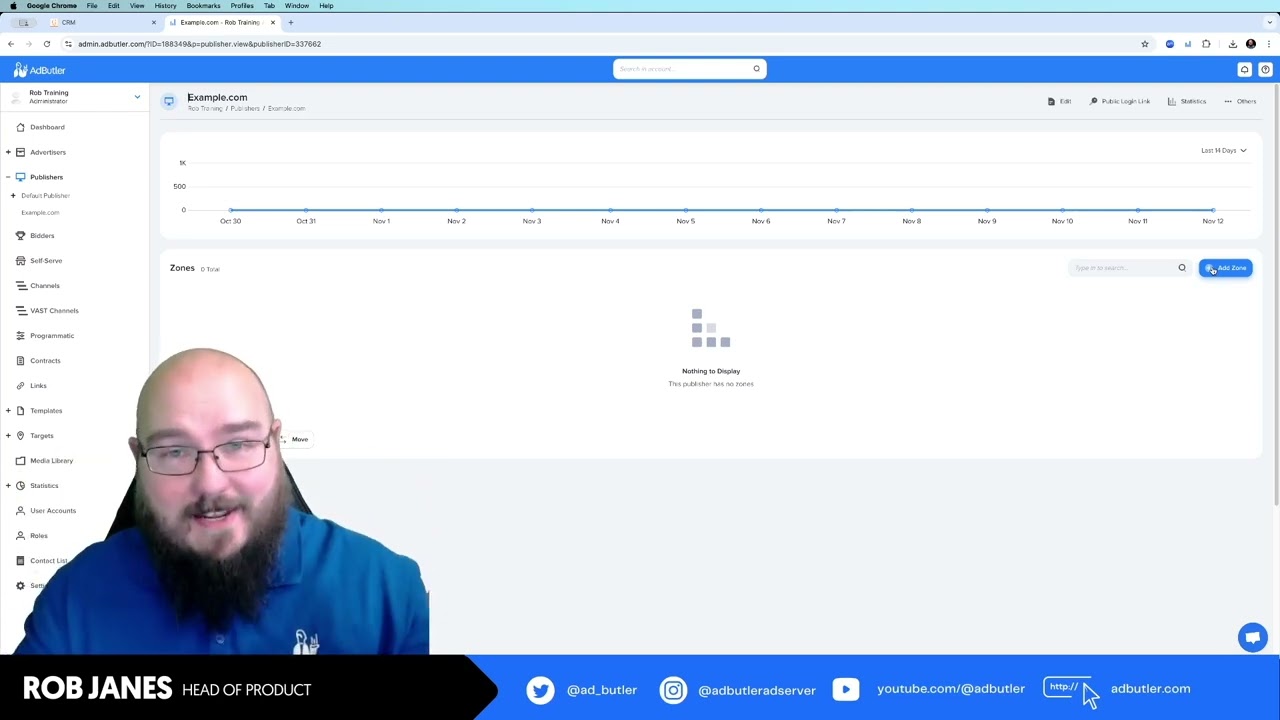Open the File menu in menu bar

point(91,6)
